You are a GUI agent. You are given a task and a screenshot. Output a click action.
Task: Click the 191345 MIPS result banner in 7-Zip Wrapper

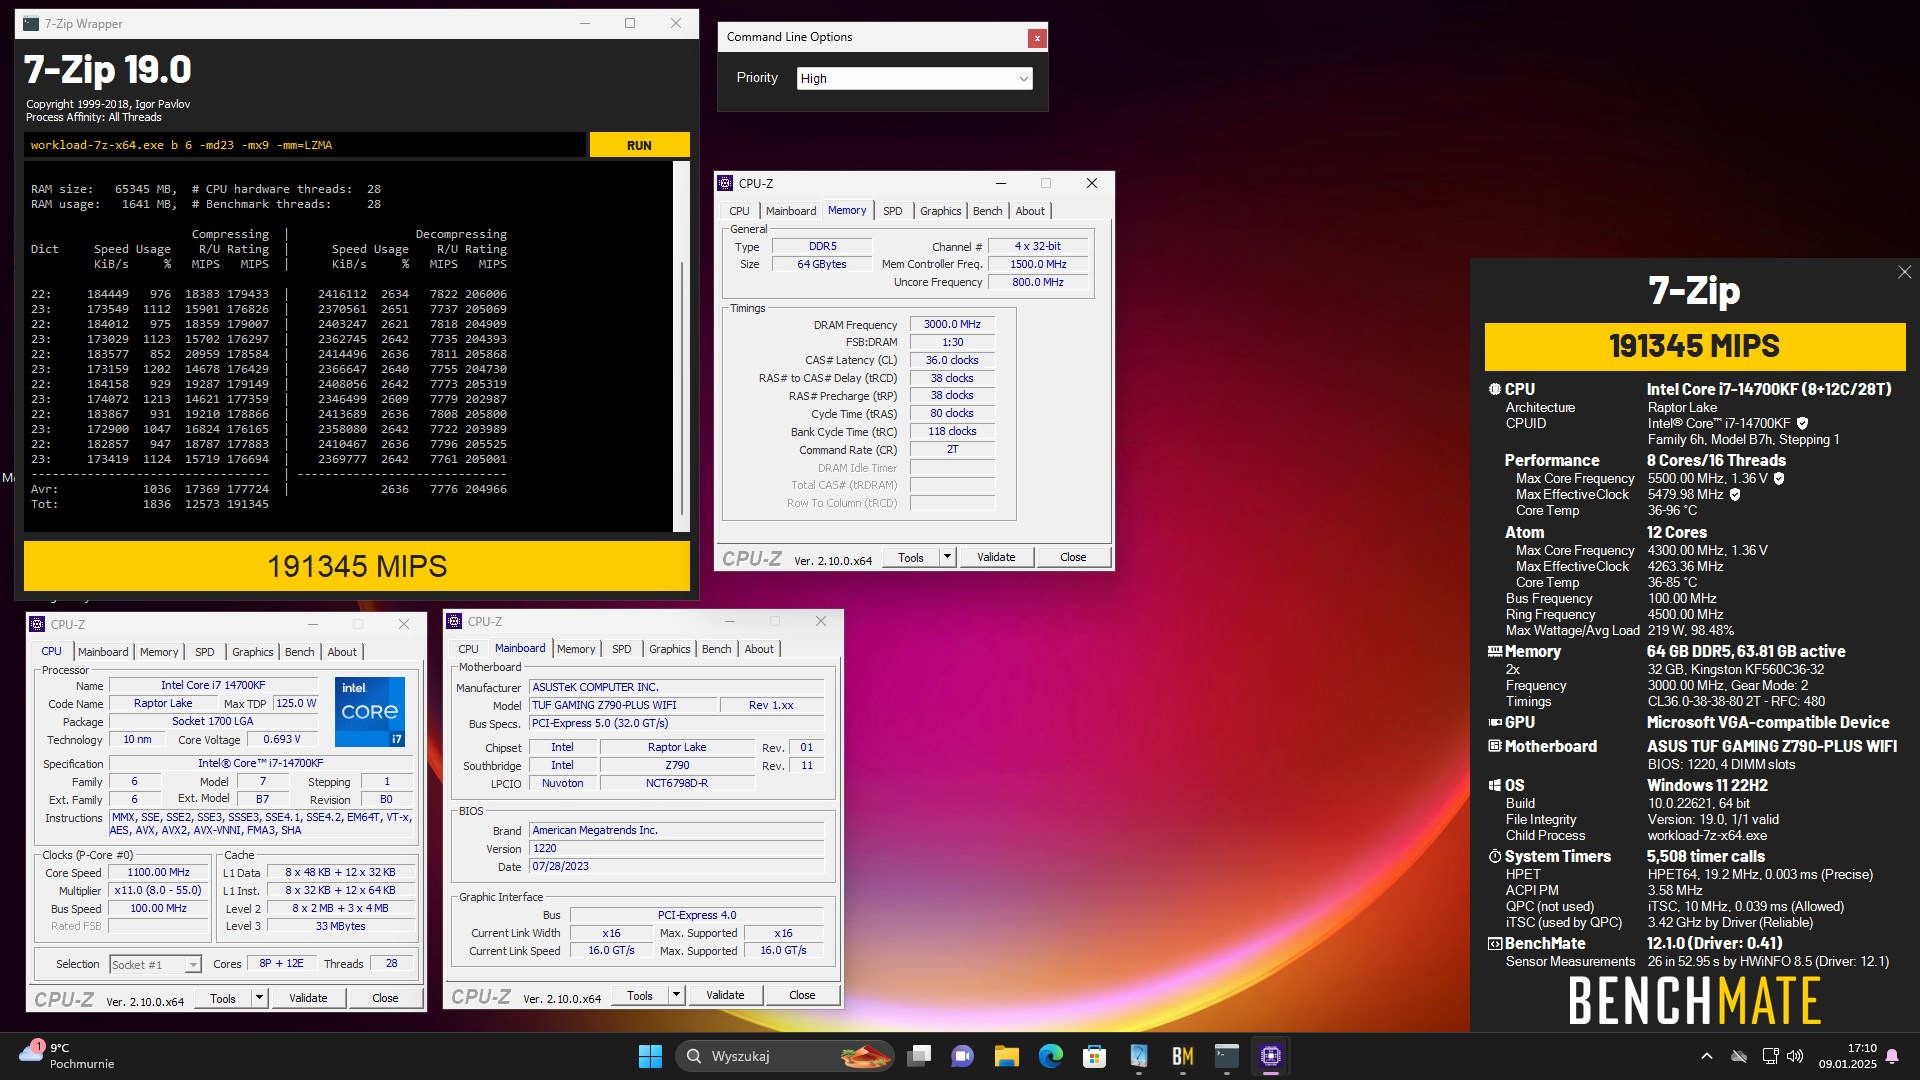coord(357,566)
